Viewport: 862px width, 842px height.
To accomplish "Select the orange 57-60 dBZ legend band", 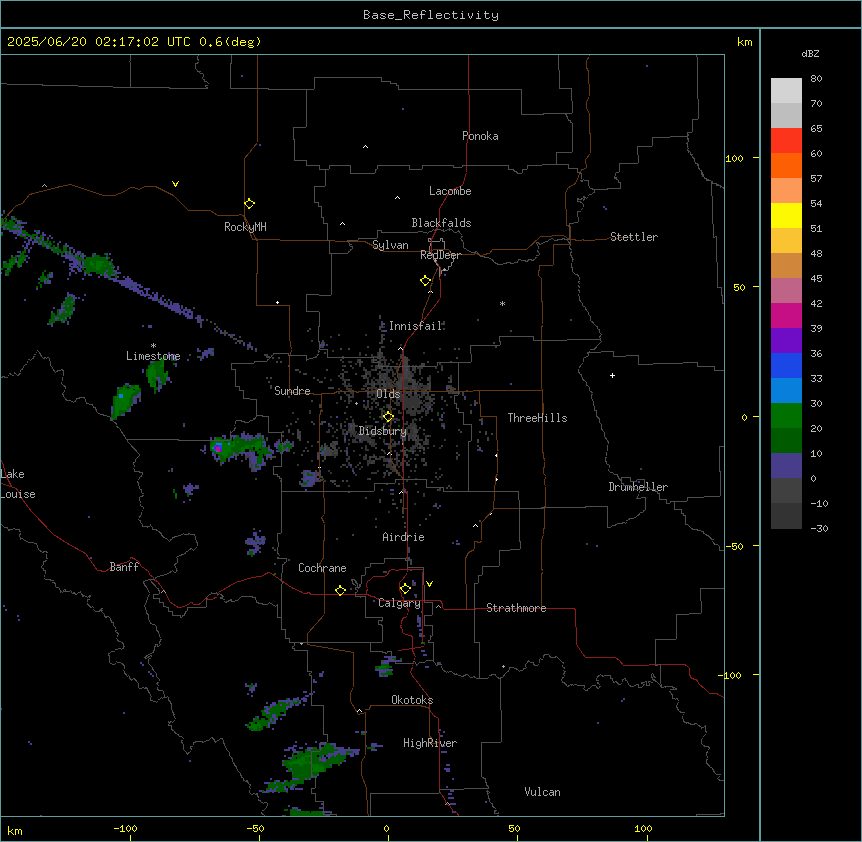I will 786,165.
